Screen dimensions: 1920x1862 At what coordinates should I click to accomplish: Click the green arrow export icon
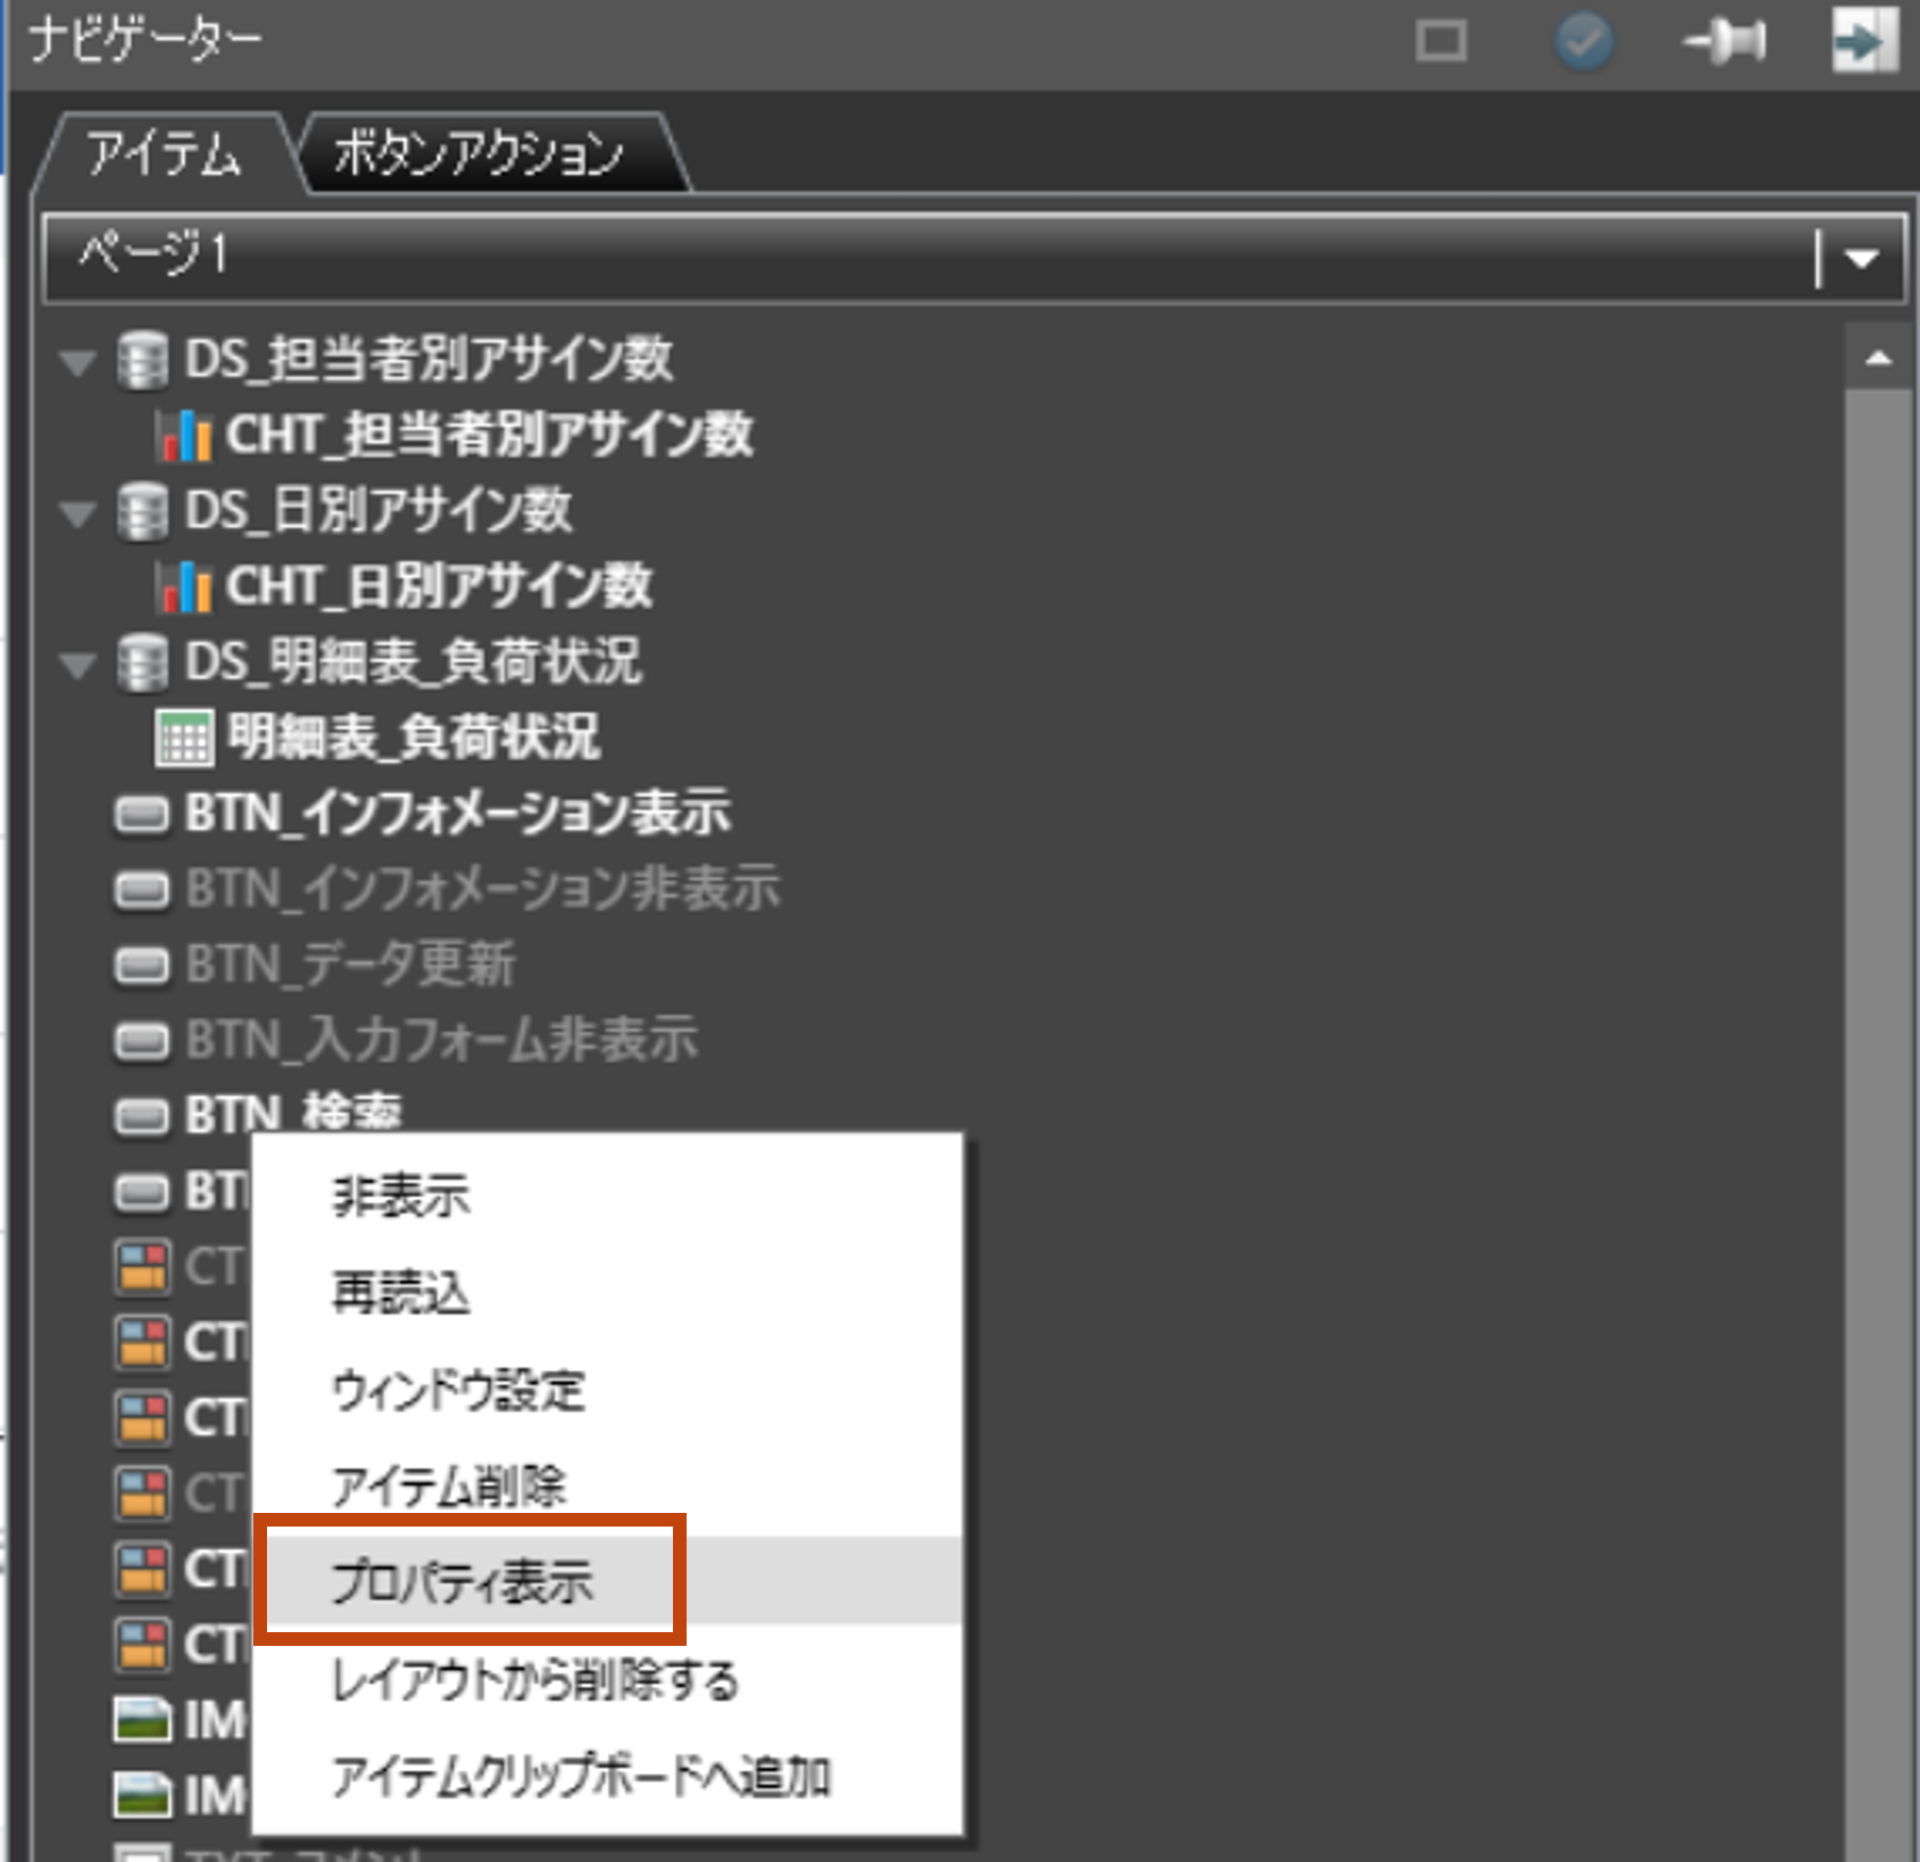click(x=1865, y=40)
